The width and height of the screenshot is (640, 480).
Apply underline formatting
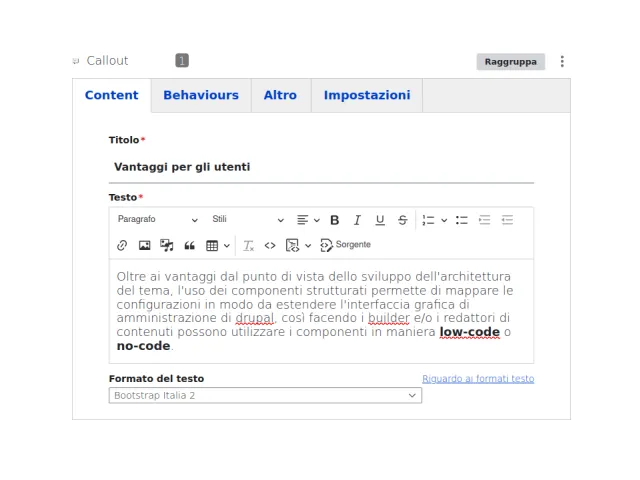click(380, 220)
